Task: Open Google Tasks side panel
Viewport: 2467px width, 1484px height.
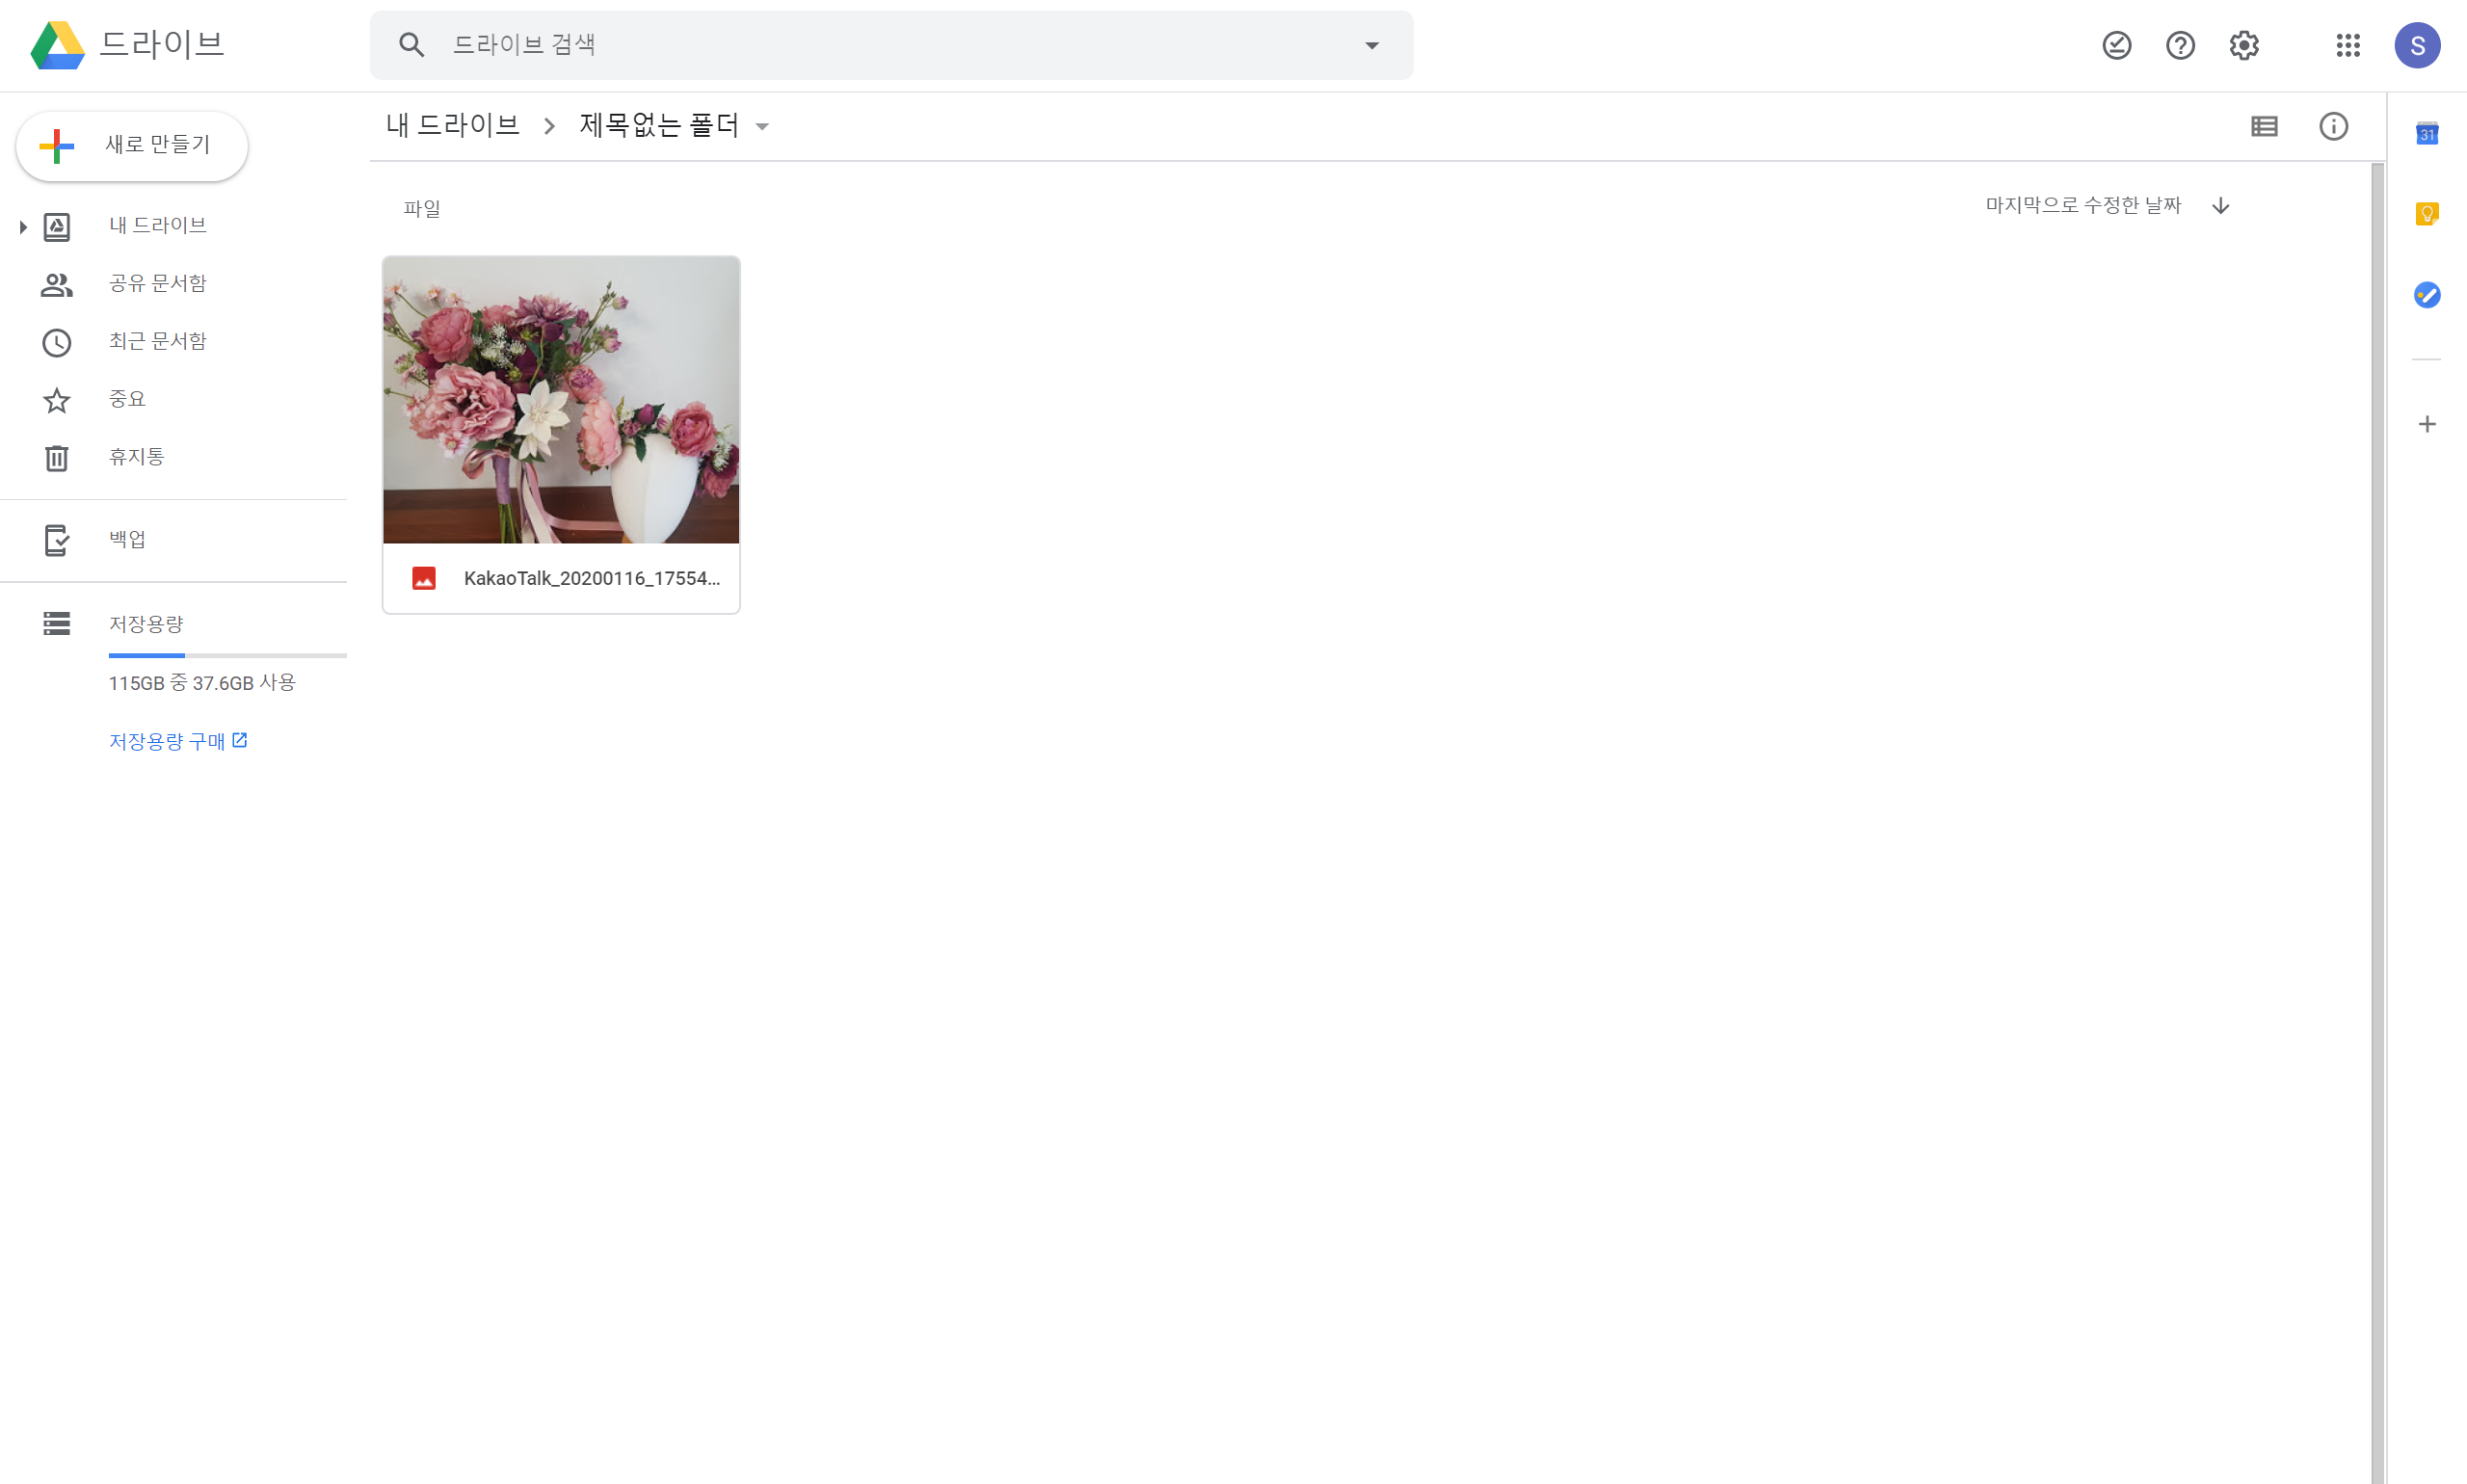Action: coord(2426,295)
